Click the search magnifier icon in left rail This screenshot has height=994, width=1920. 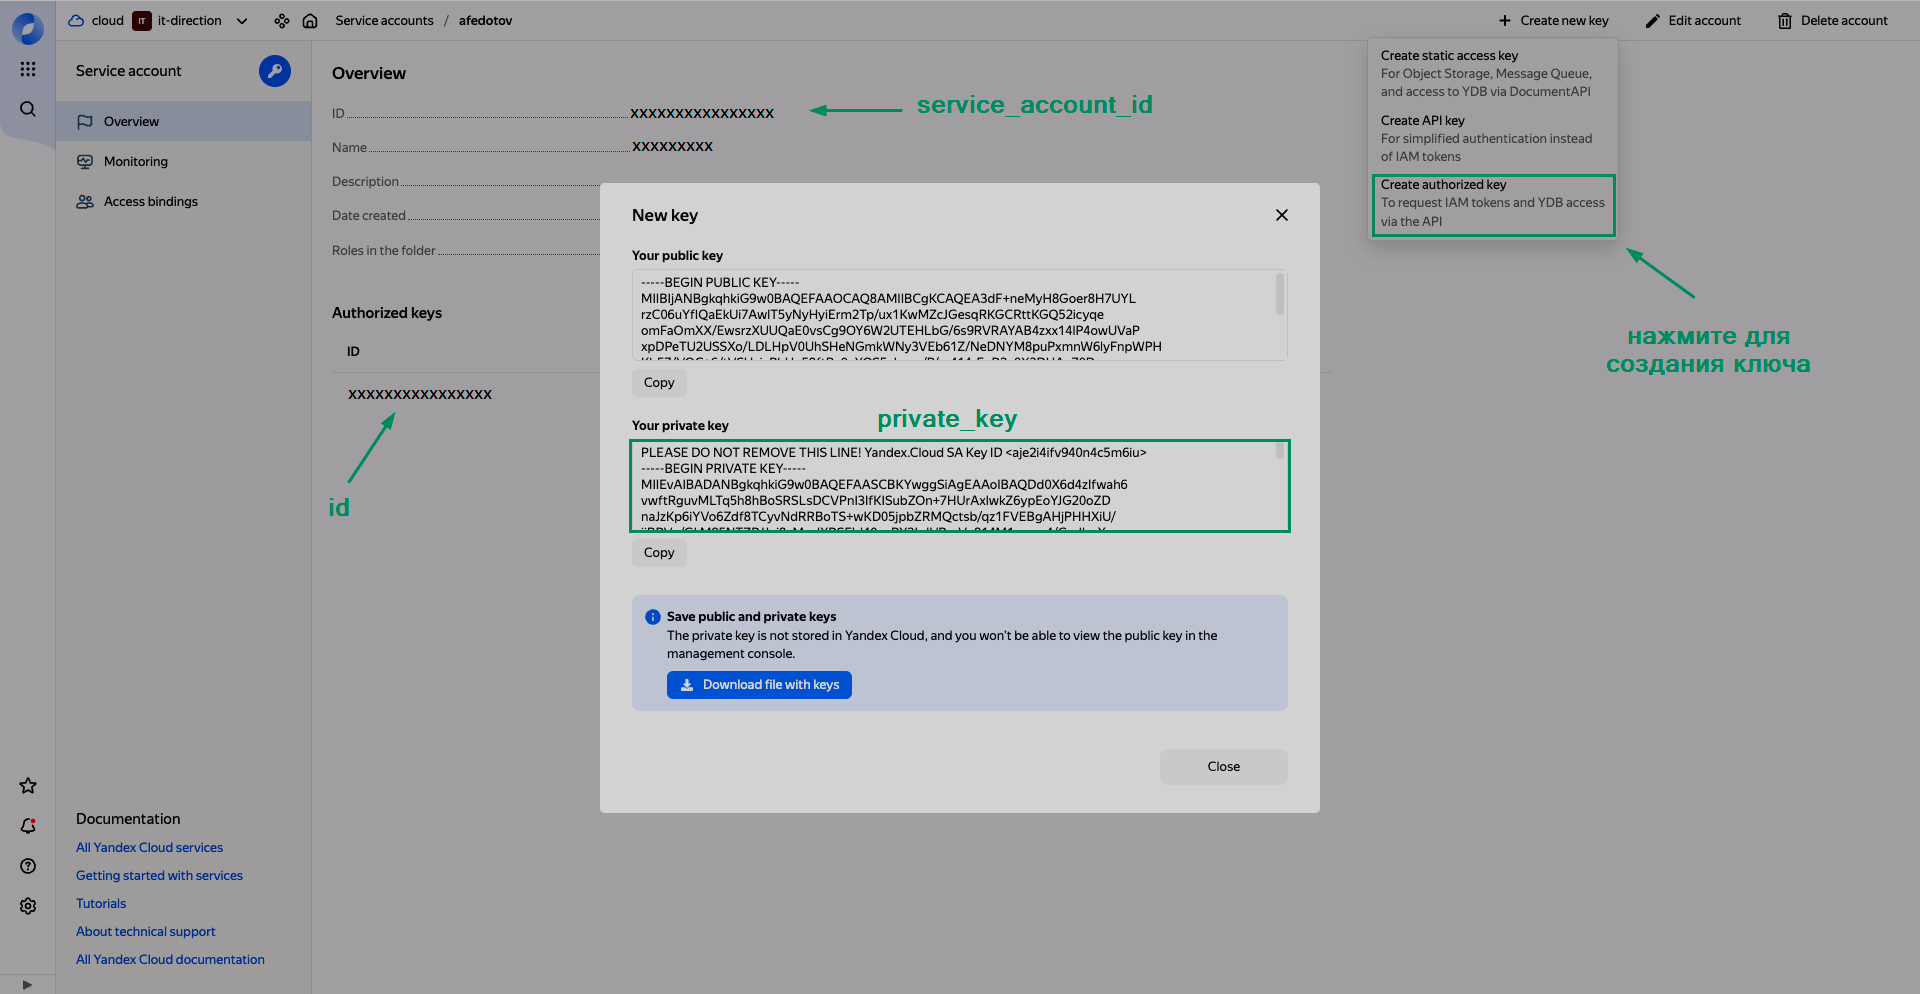pos(28,109)
